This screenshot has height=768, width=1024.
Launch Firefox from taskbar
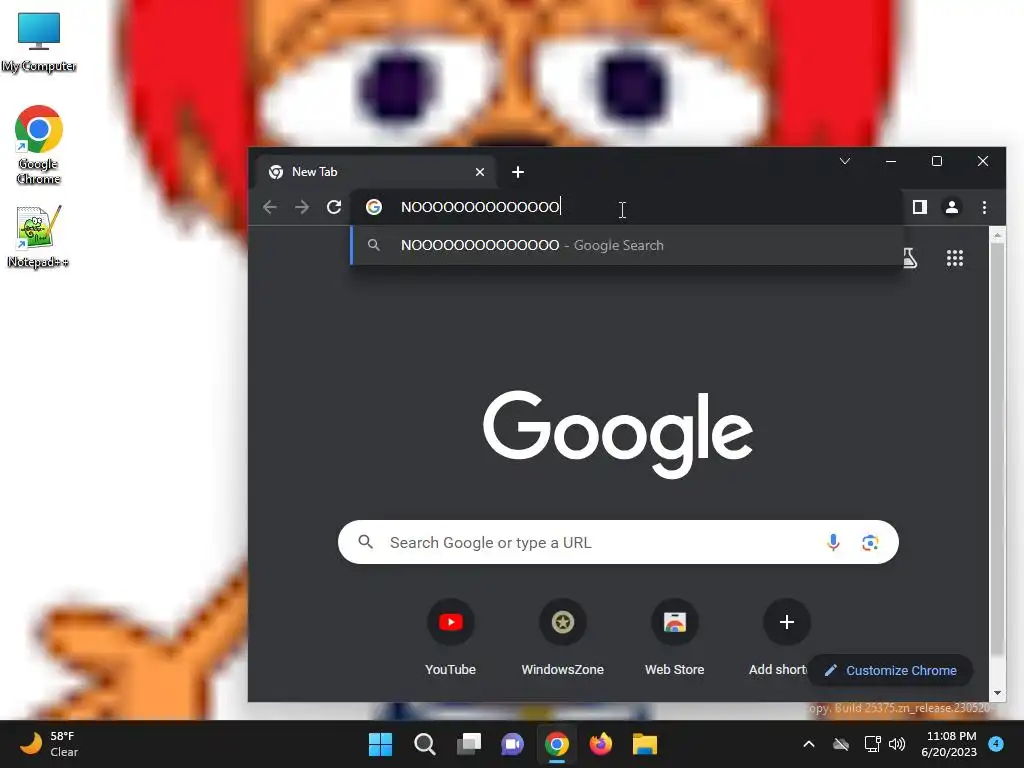pyautogui.click(x=600, y=744)
